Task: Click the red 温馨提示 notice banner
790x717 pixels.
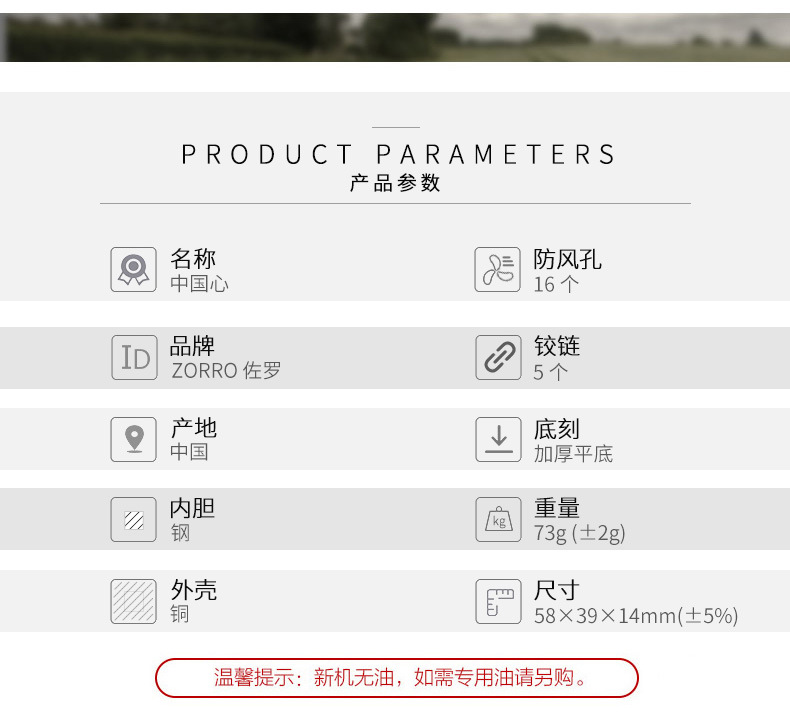Action: coord(396,677)
